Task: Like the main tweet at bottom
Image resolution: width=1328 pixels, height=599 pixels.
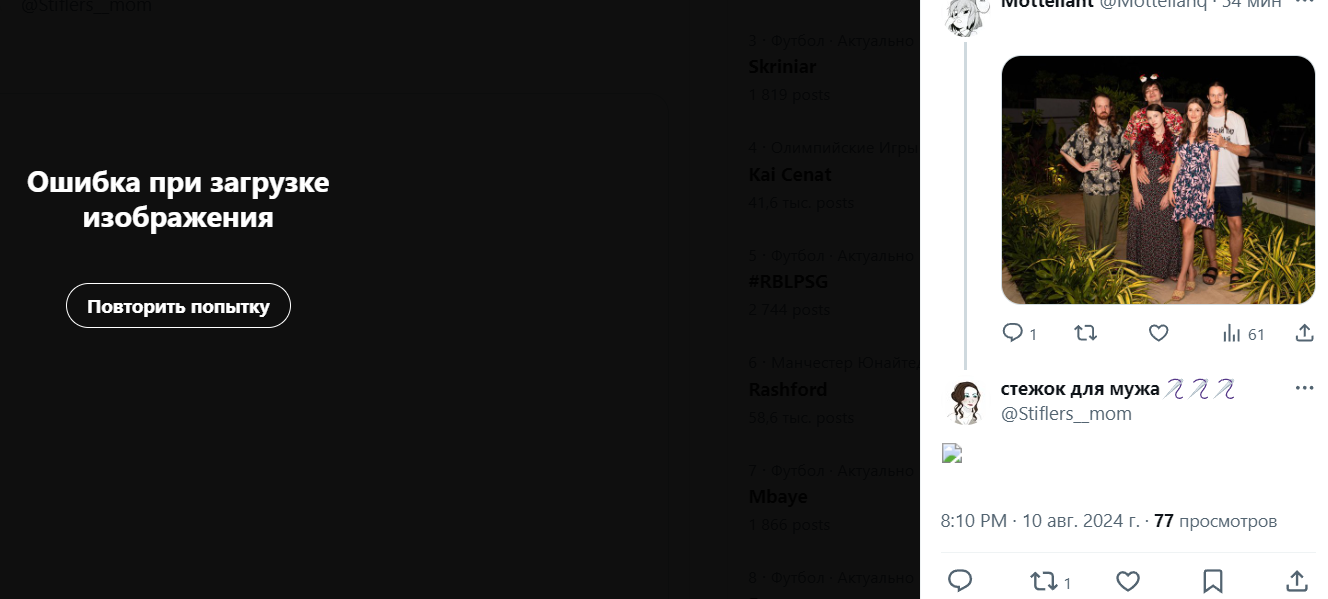Action: pos(1128,580)
